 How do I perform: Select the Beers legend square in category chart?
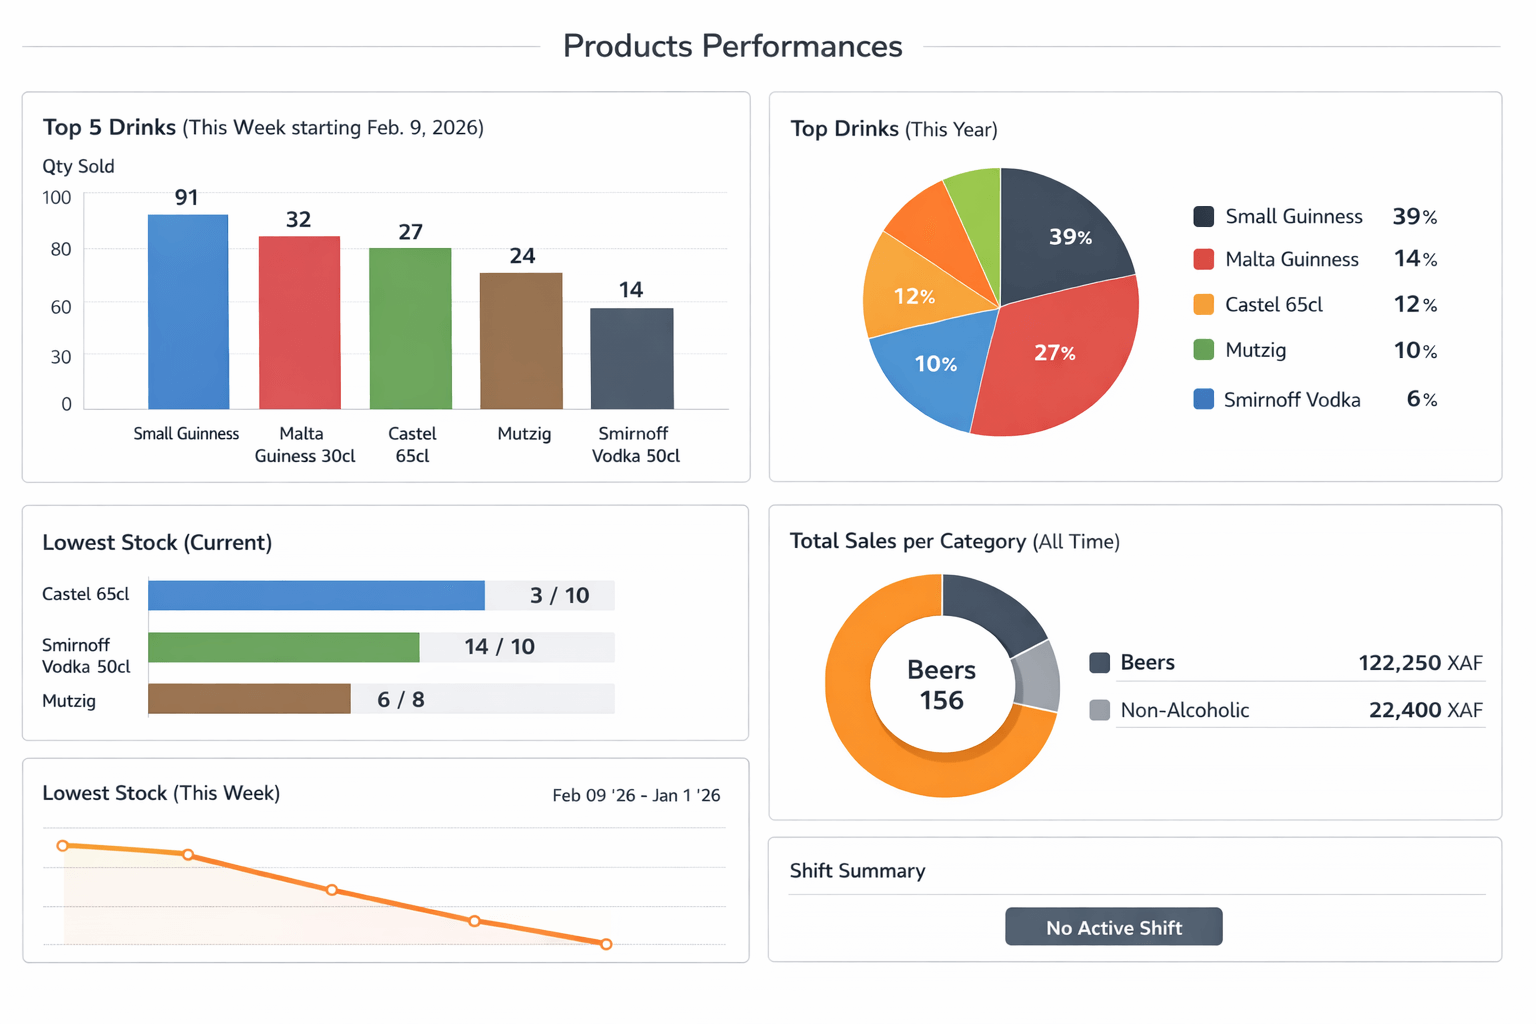[x=1100, y=662]
